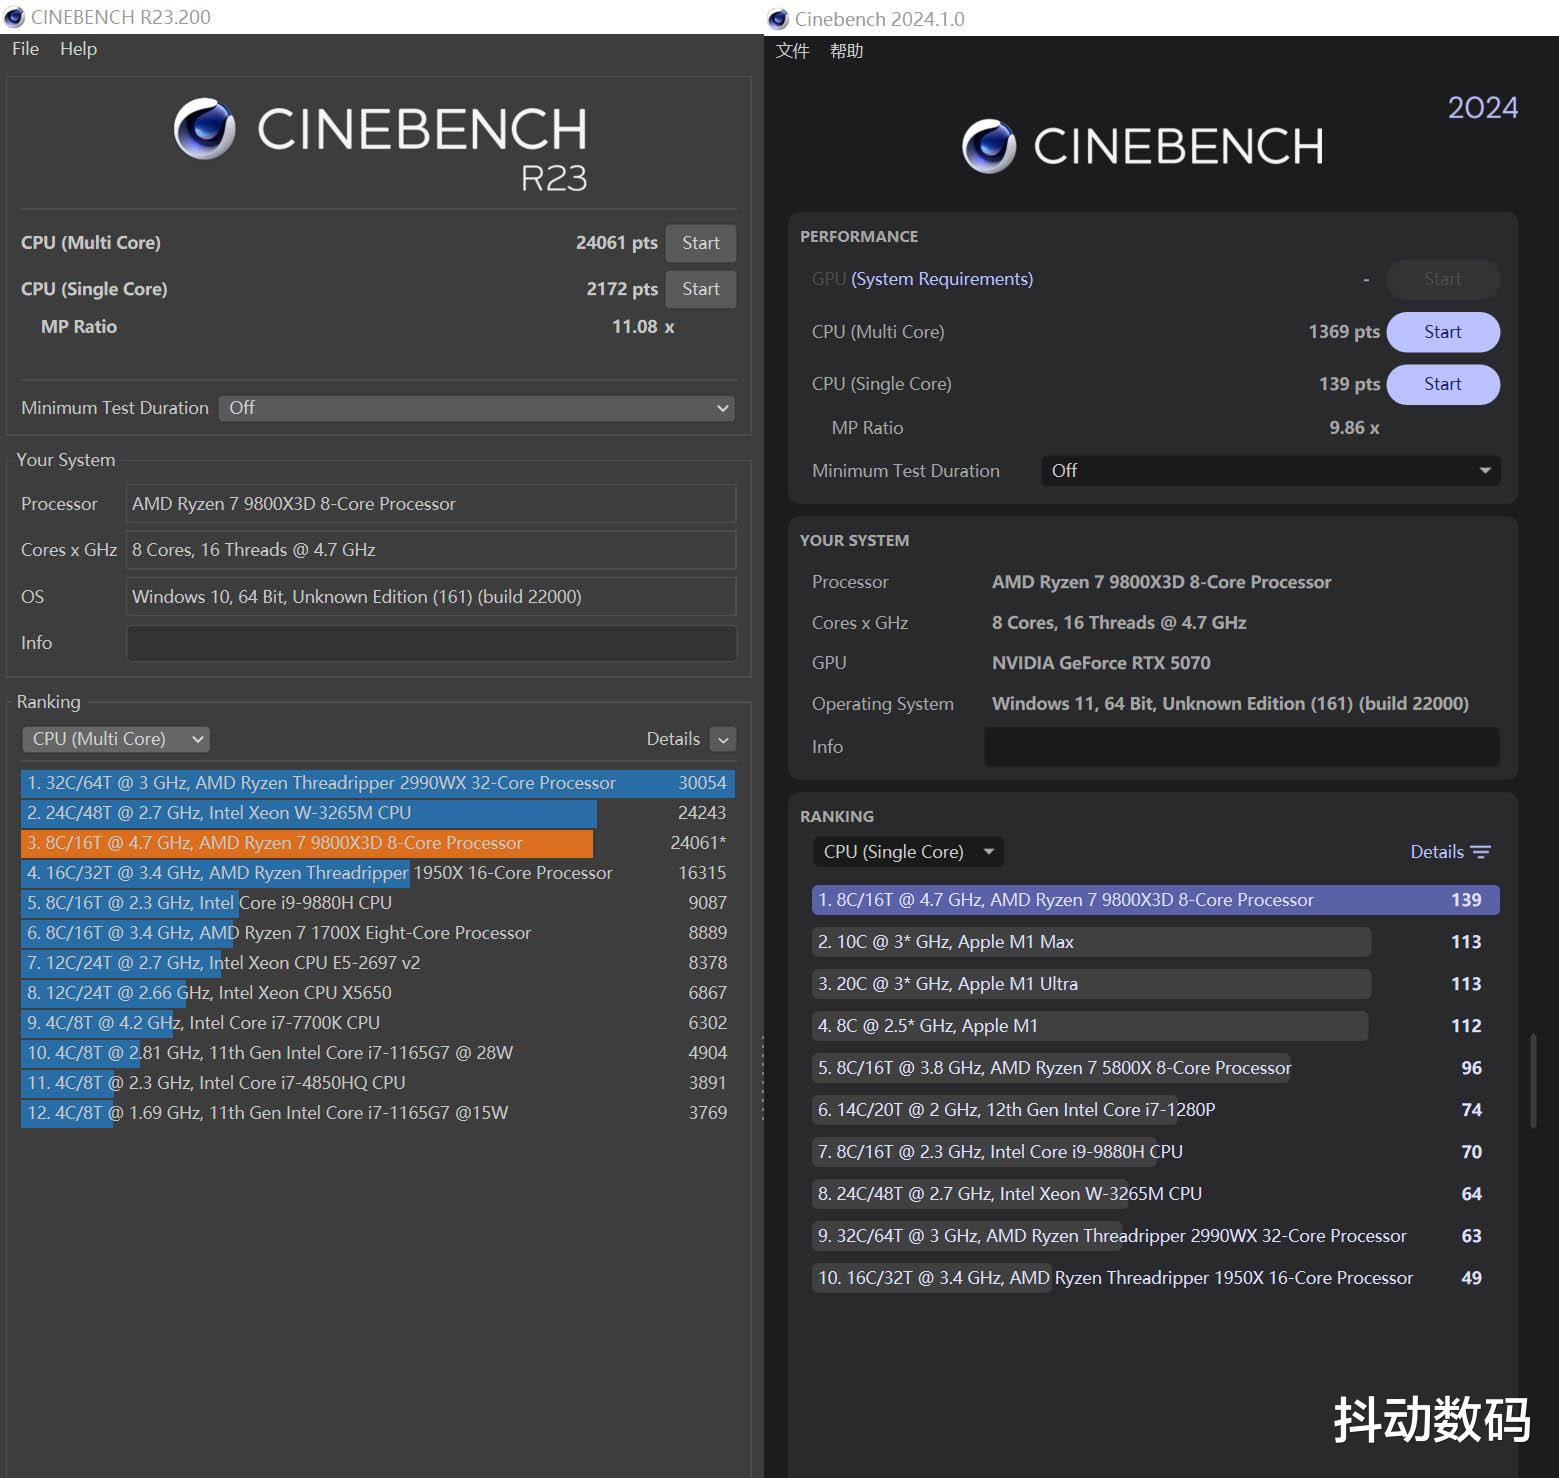Expand the Details chevron in R23 ranking

point(723,739)
